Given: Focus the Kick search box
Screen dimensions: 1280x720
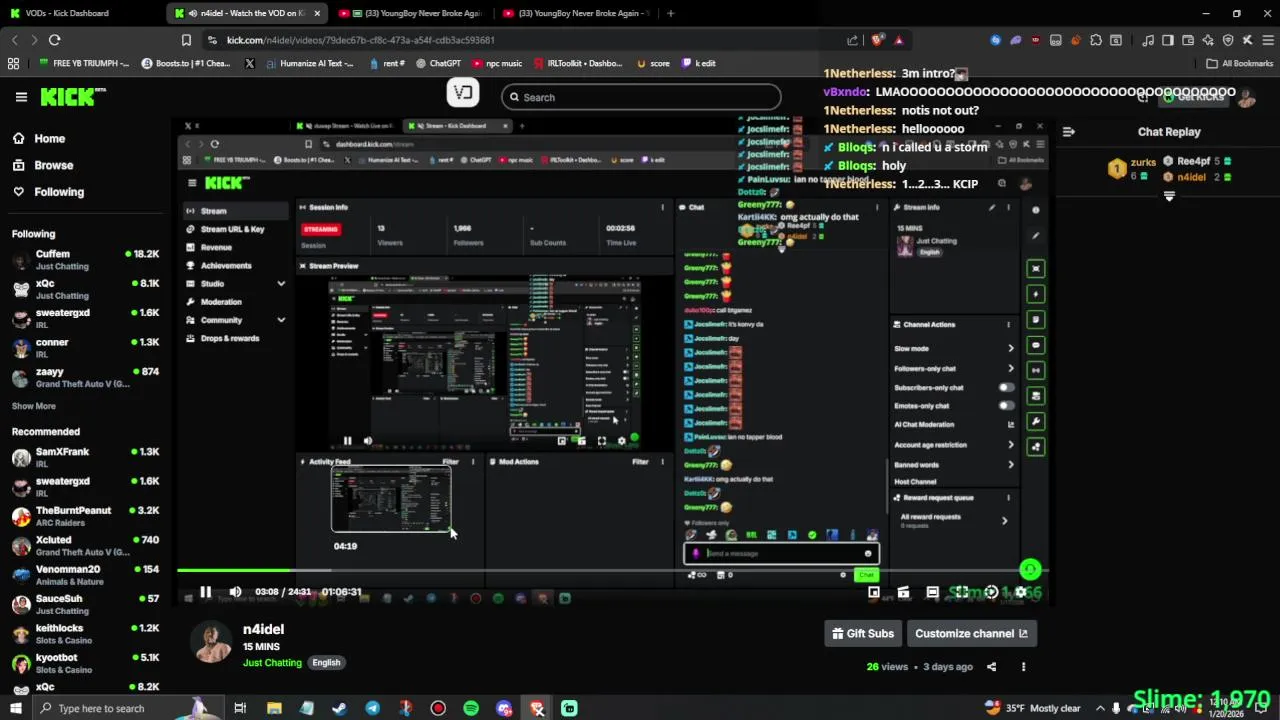Looking at the screenshot, I should point(641,97).
